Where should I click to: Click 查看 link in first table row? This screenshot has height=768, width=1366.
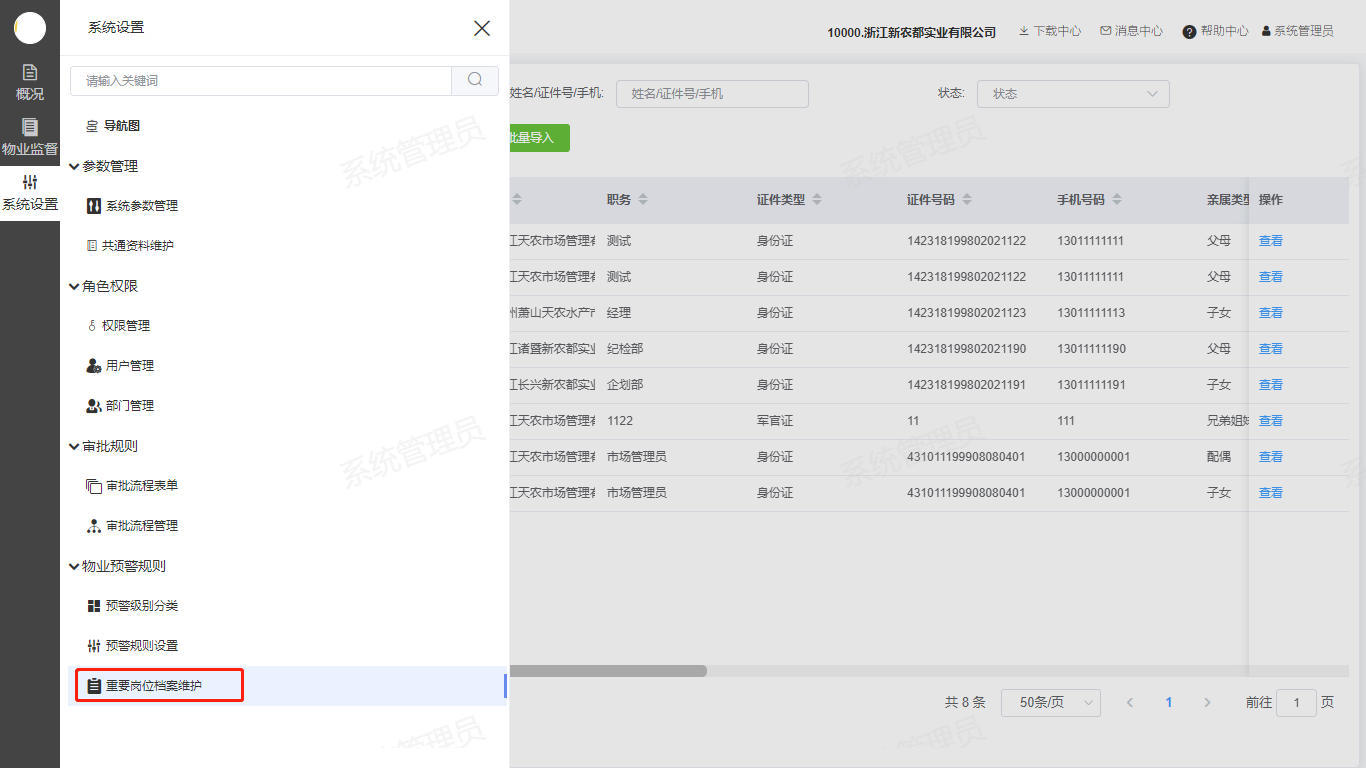pos(1270,241)
